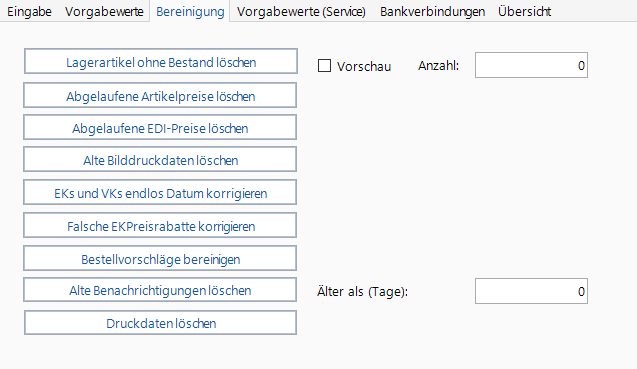Click Lagerartikel ohne Bestand löschen button
Viewport: 637px width, 369px height.
coord(161,61)
